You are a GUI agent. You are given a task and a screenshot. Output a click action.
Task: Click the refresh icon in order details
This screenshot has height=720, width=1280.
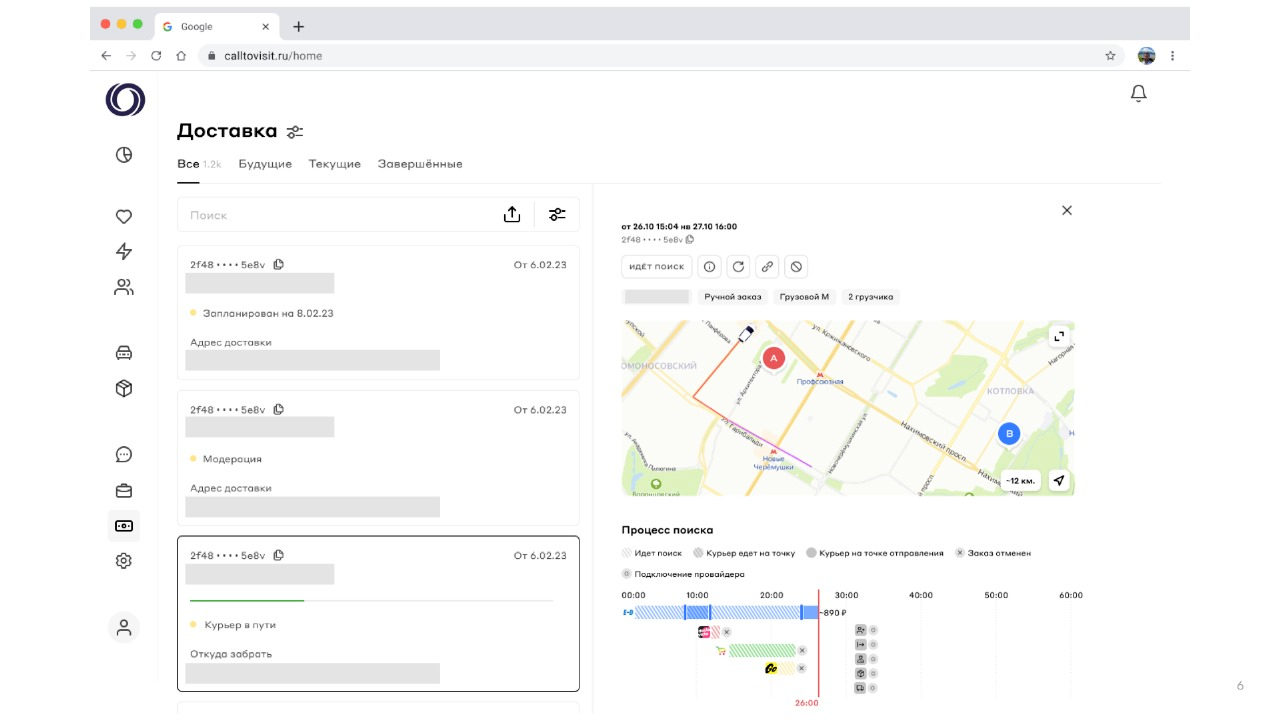(738, 267)
